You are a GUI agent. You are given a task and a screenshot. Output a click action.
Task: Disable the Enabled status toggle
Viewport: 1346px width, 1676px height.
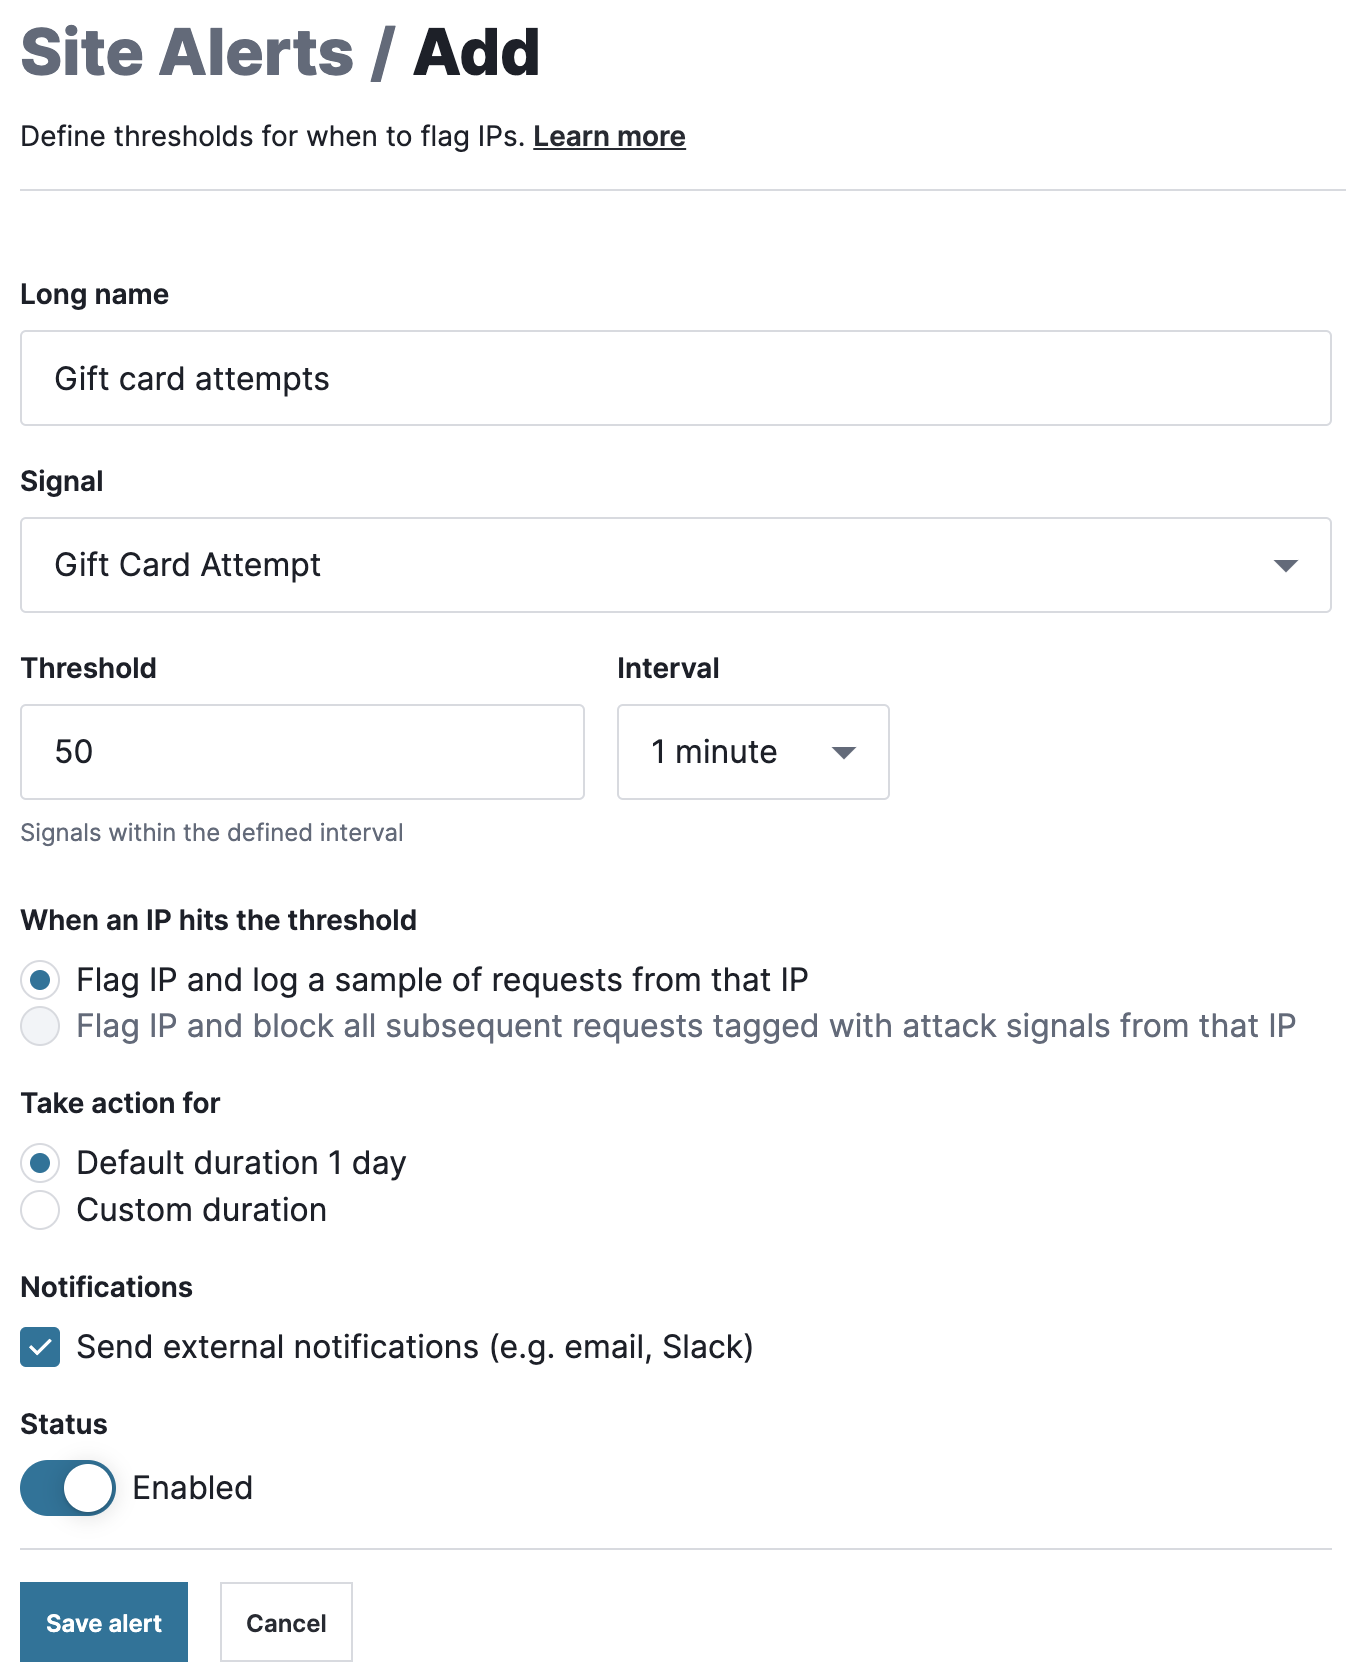click(x=67, y=1488)
